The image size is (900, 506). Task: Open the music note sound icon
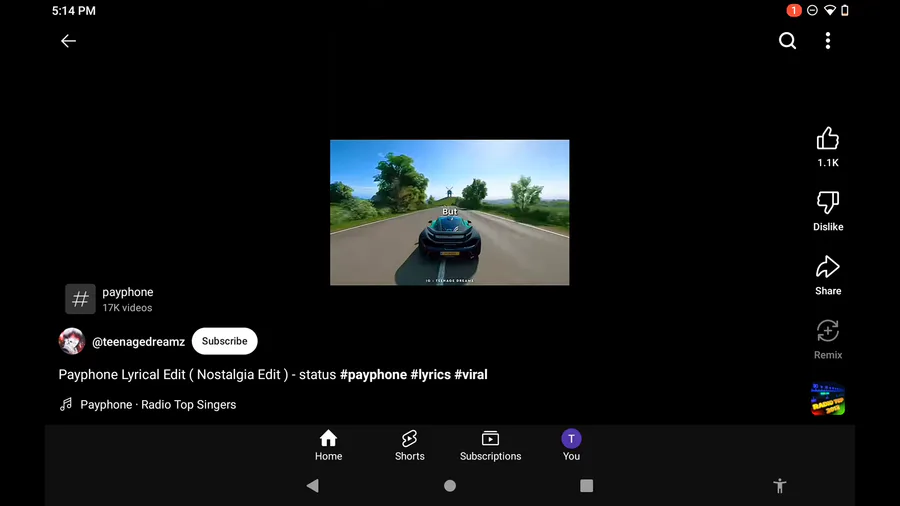point(66,404)
